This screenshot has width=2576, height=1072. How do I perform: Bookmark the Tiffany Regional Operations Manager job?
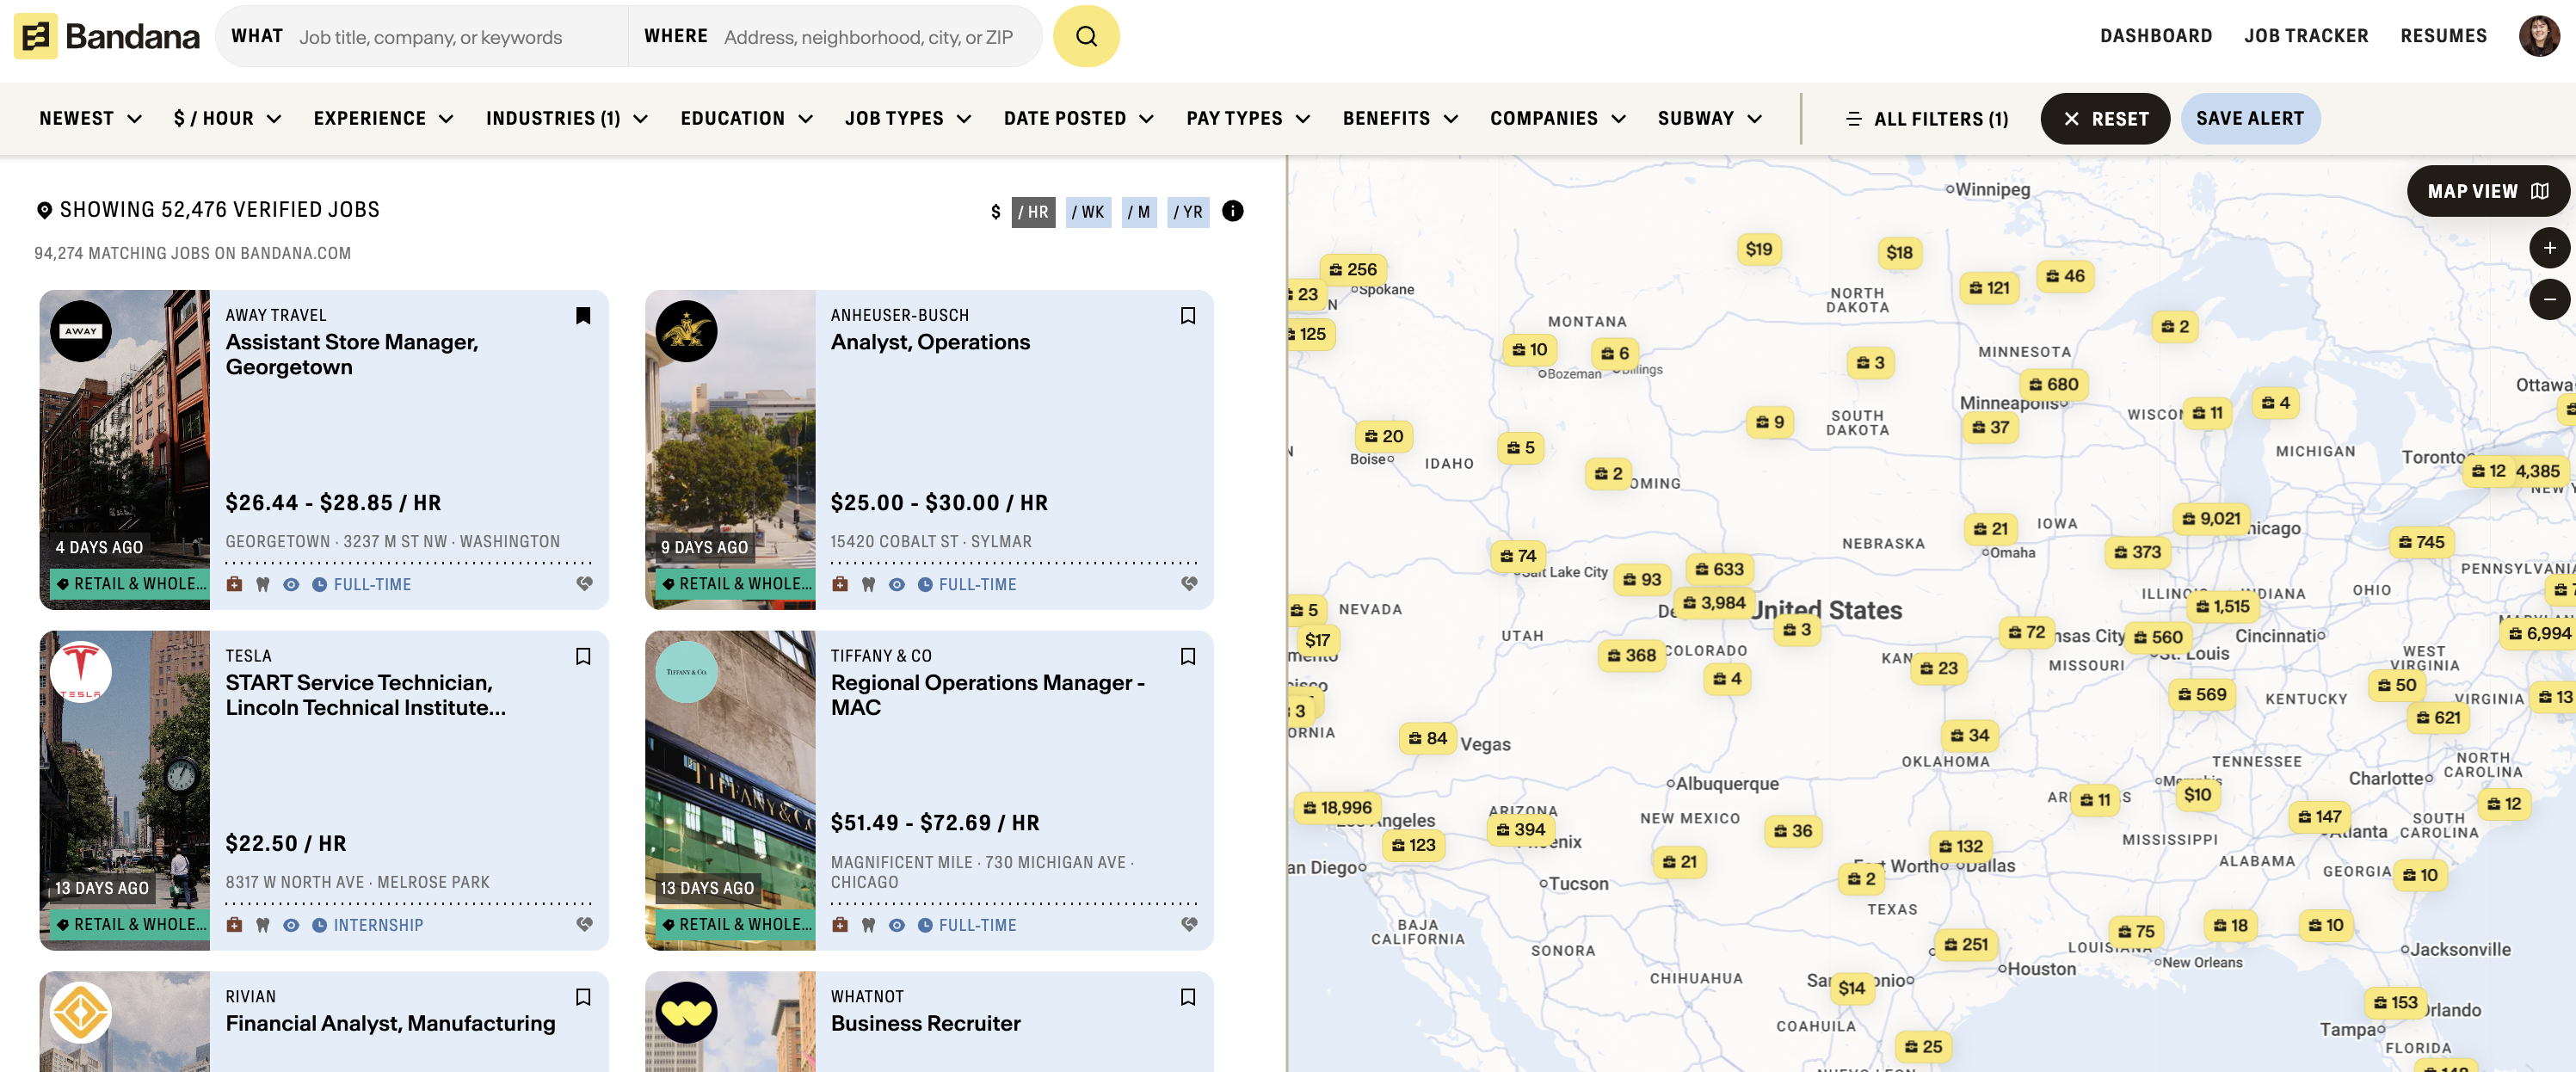pos(1188,657)
